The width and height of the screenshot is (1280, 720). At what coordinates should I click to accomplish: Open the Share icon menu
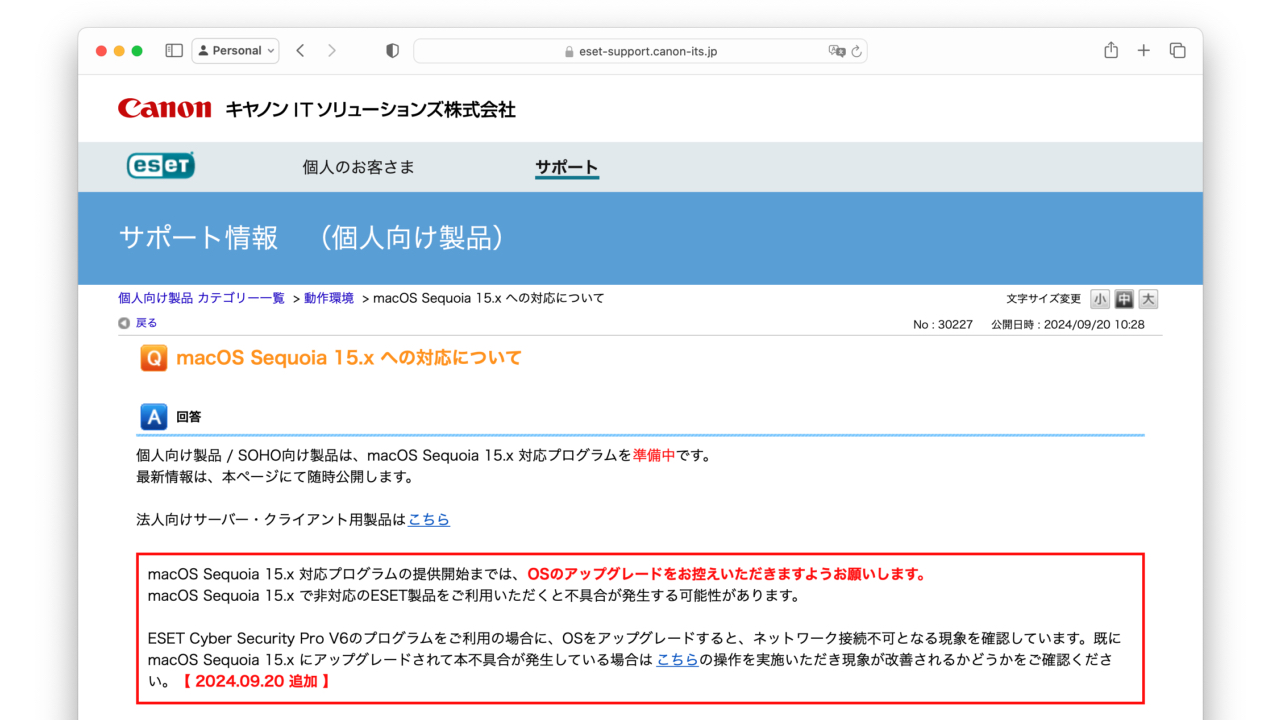(1111, 50)
